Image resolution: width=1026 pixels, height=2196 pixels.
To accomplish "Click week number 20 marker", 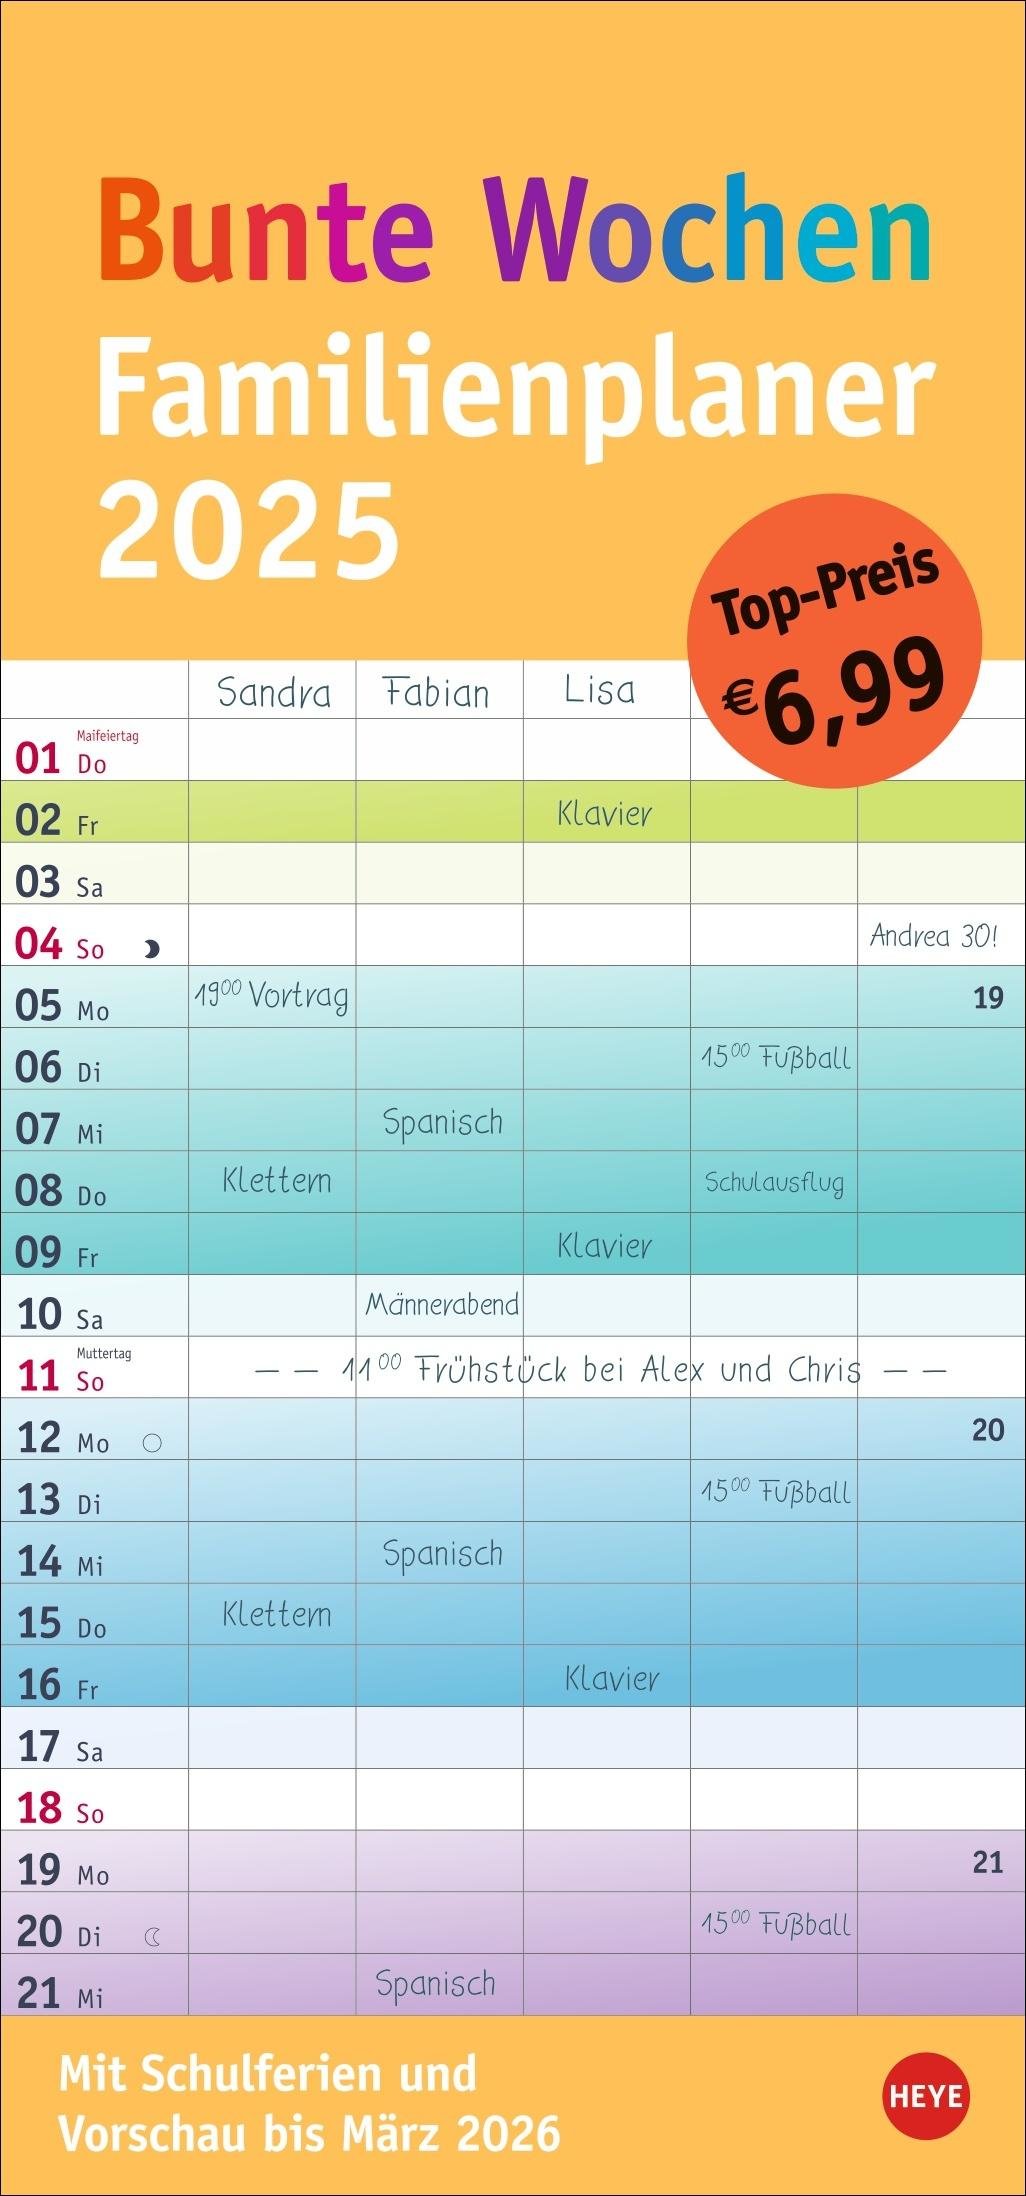I will pyautogui.click(x=987, y=1430).
